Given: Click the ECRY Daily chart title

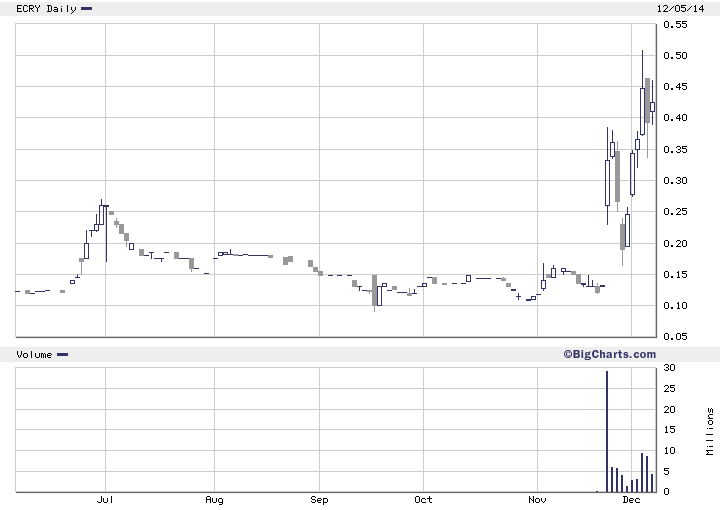Looking at the screenshot, I should click(x=46, y=9).
